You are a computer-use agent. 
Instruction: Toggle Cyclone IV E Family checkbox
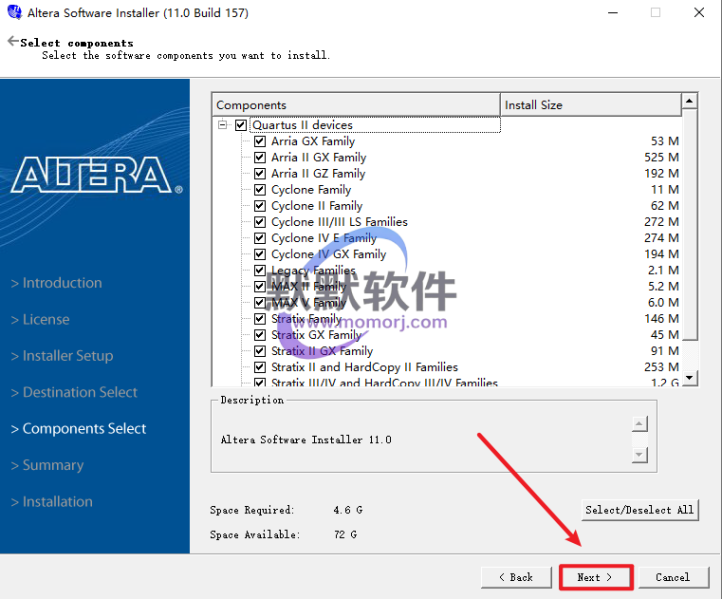click(260, 238)
